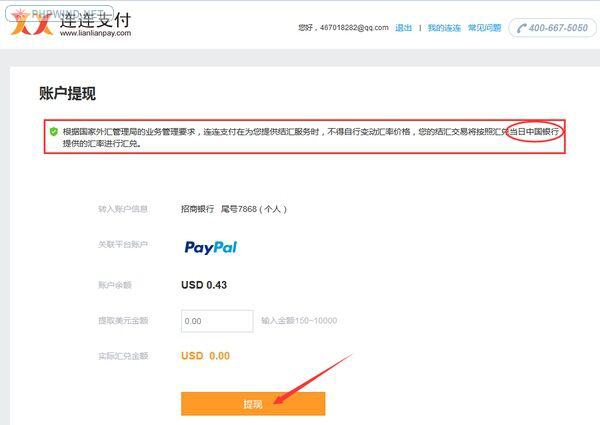
Task: Click the orange USD 0.00 exchange amount
Action: (x=205, y=356)
